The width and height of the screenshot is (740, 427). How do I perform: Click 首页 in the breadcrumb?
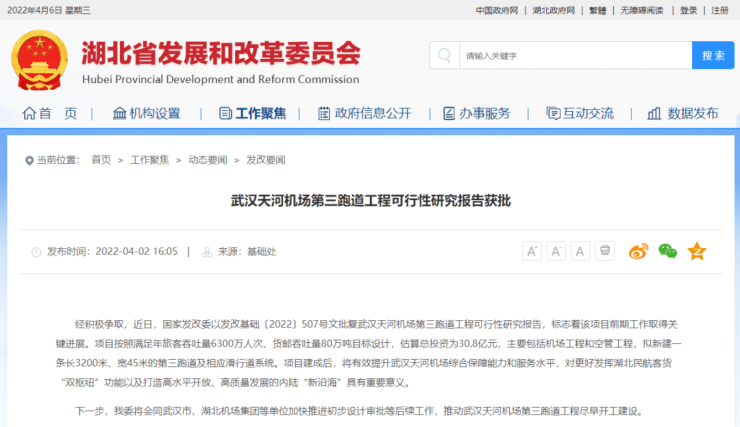[101, 160]
